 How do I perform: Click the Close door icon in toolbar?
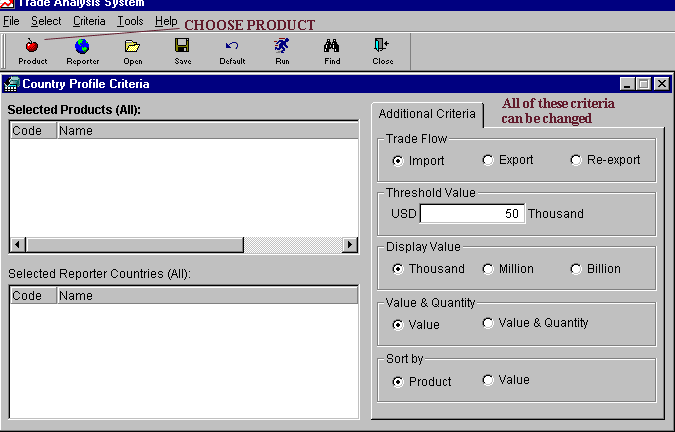click(382, 46)
